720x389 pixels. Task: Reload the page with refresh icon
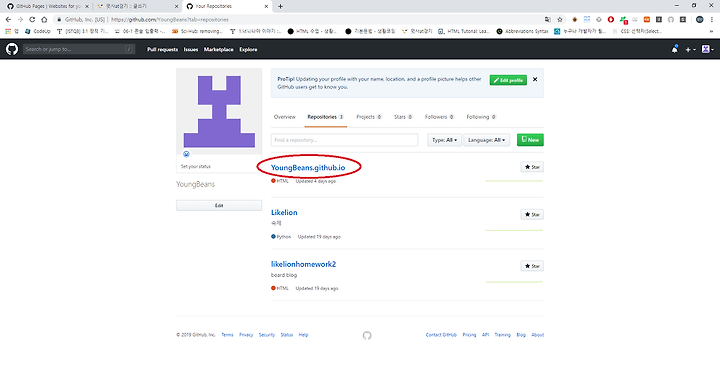[x=32, y=20]
